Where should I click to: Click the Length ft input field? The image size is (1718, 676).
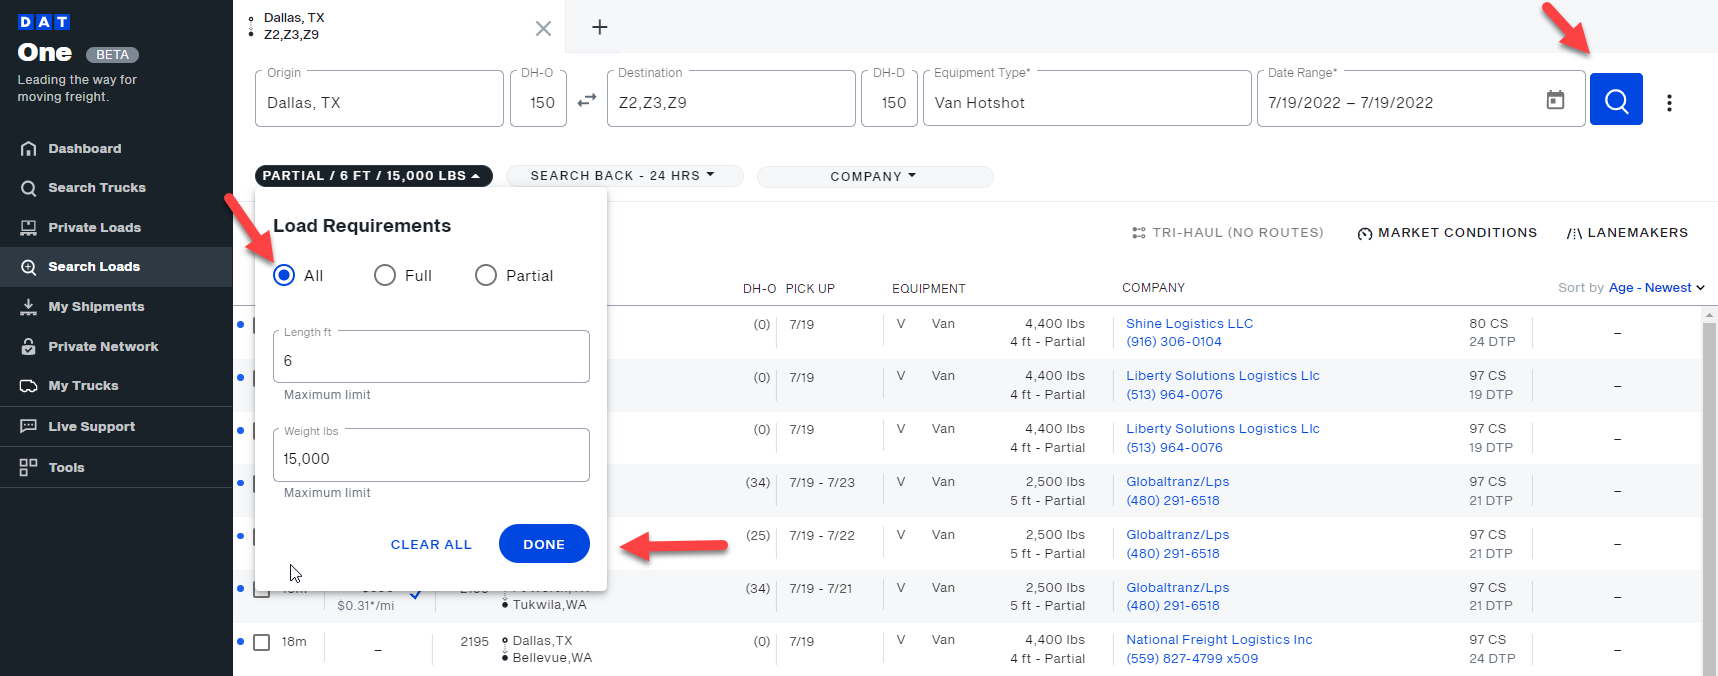431,357
